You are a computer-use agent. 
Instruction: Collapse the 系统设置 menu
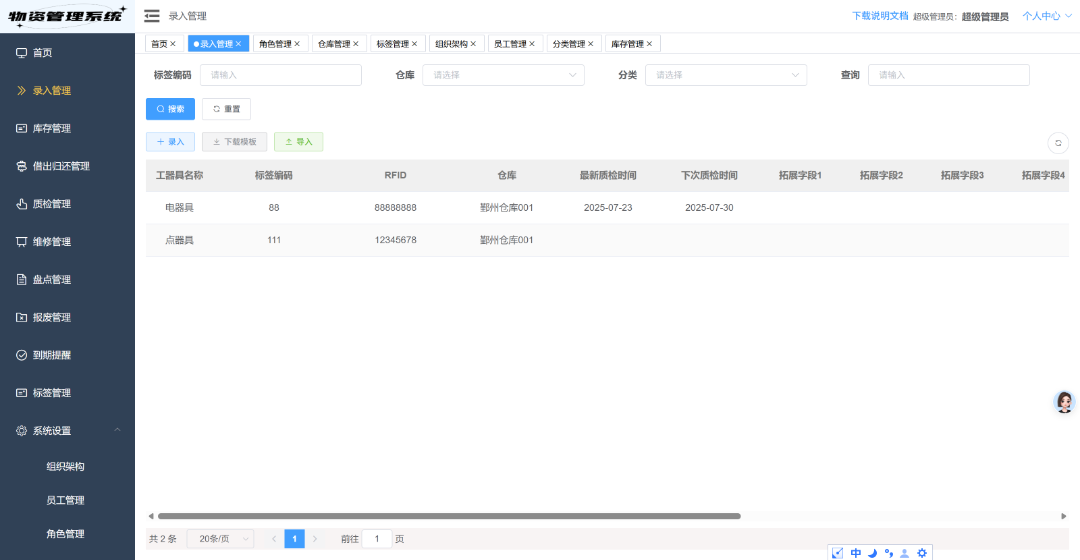pyautogui.click(x=67, y=431)
